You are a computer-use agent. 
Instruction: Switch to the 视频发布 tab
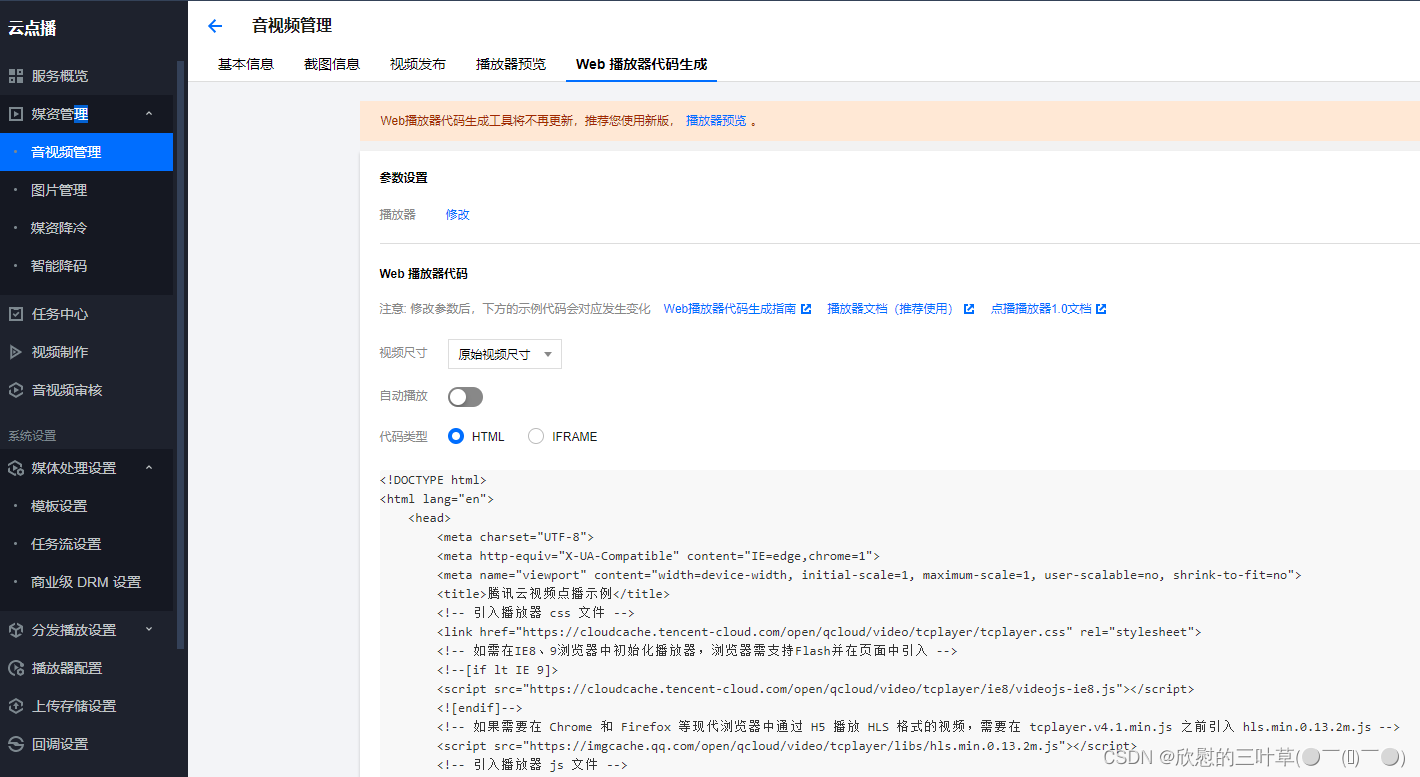(x=418, y=64)
